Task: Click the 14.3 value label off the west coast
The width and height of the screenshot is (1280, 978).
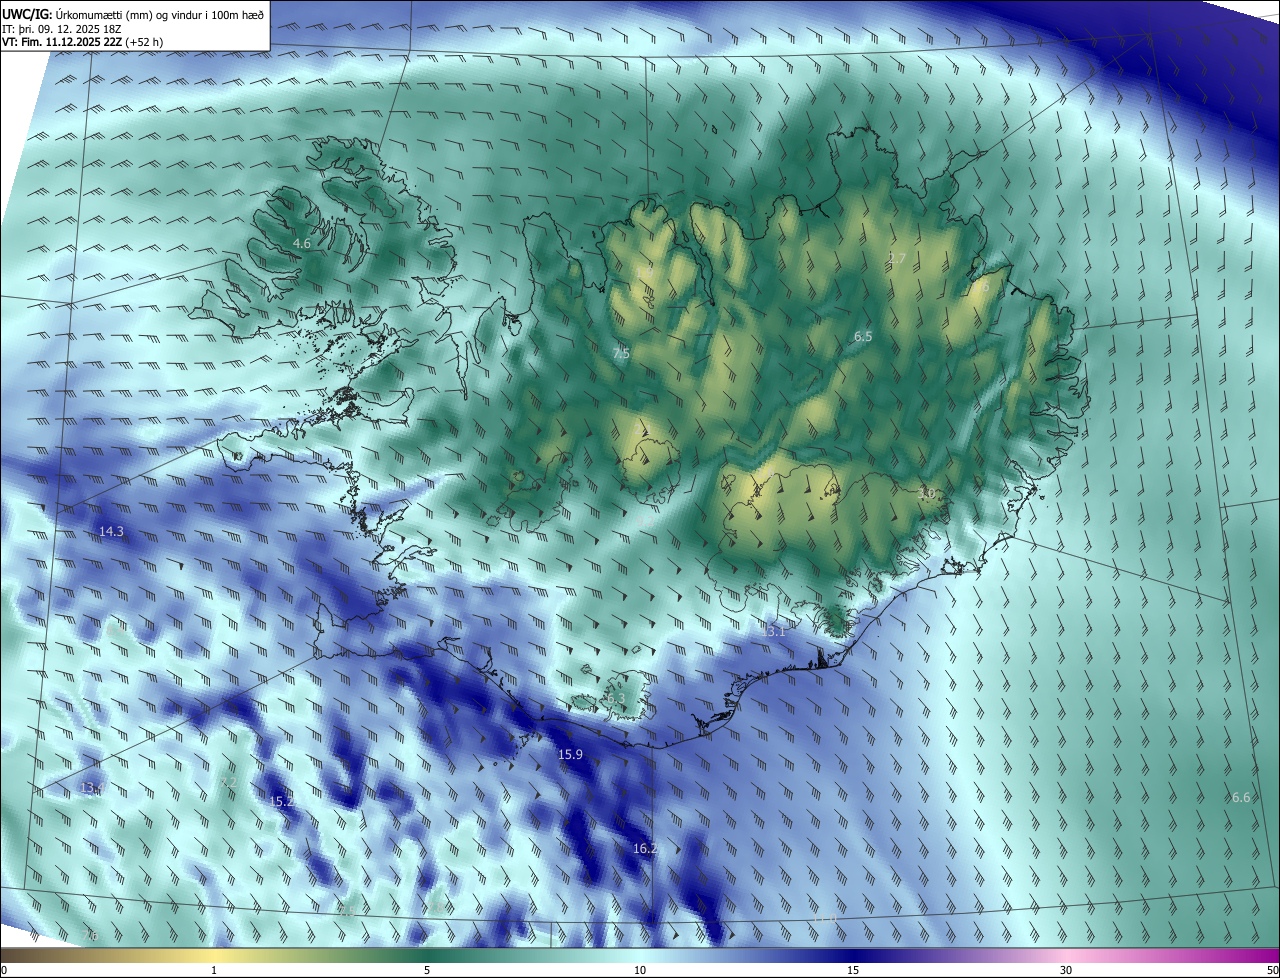Action: [111, 532]
